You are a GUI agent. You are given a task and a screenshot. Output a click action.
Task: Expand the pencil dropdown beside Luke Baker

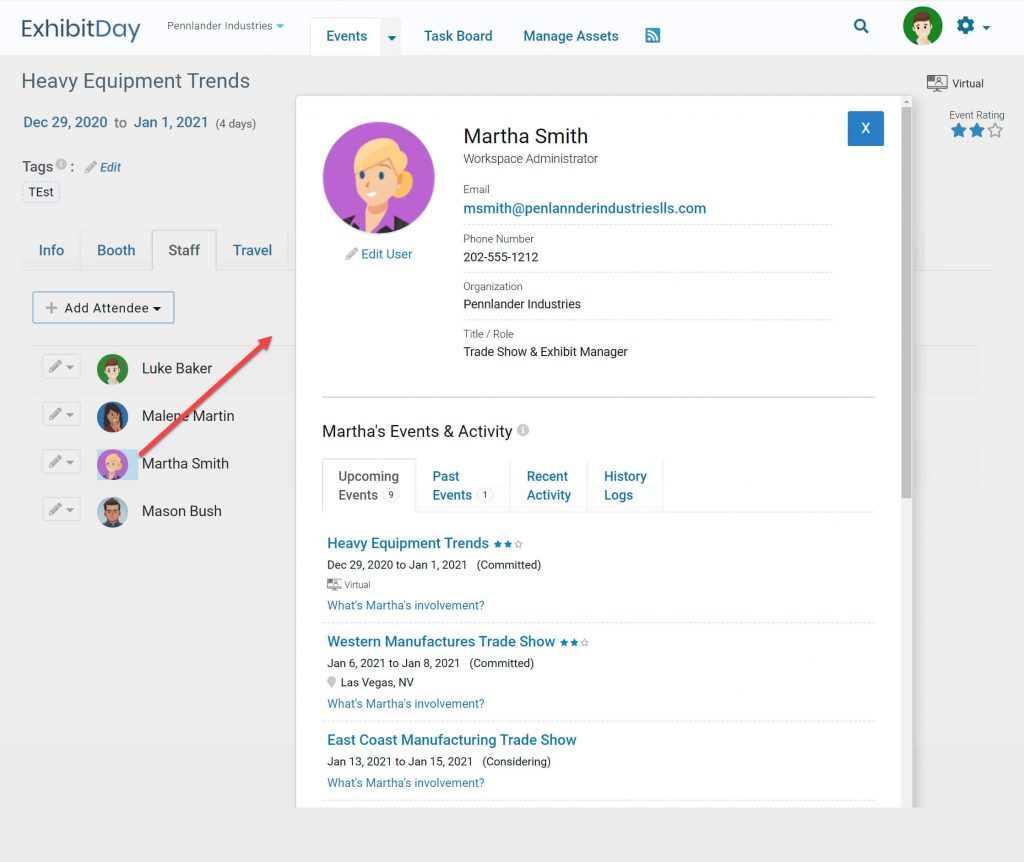(61, 366)
